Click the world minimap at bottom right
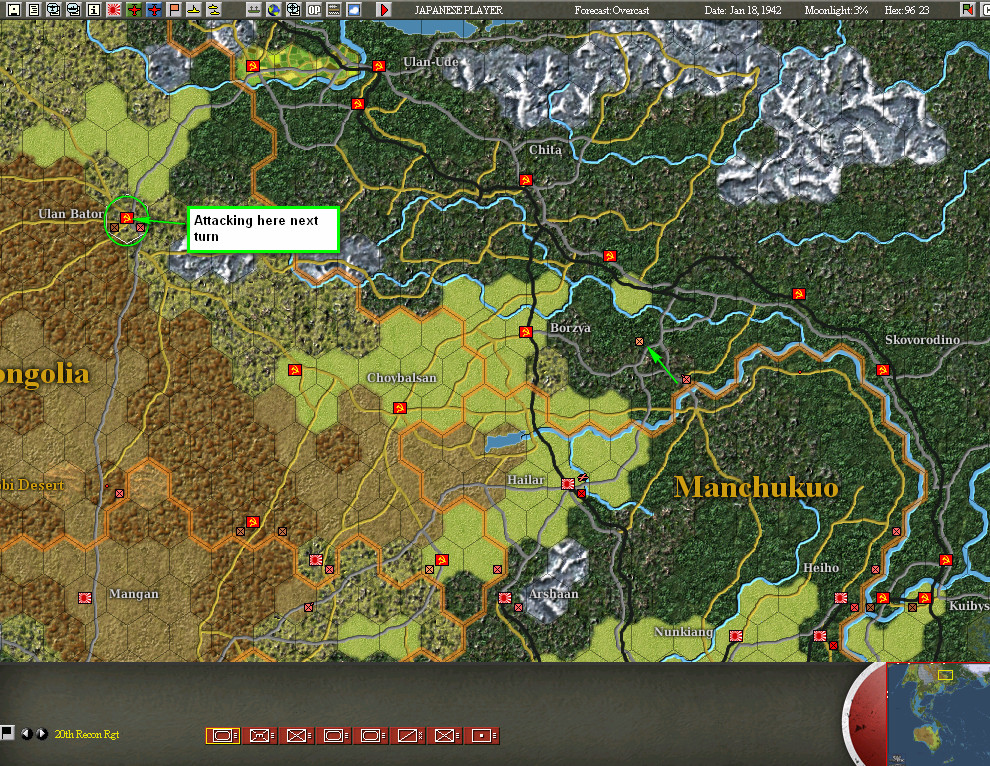 click(938, 714)
